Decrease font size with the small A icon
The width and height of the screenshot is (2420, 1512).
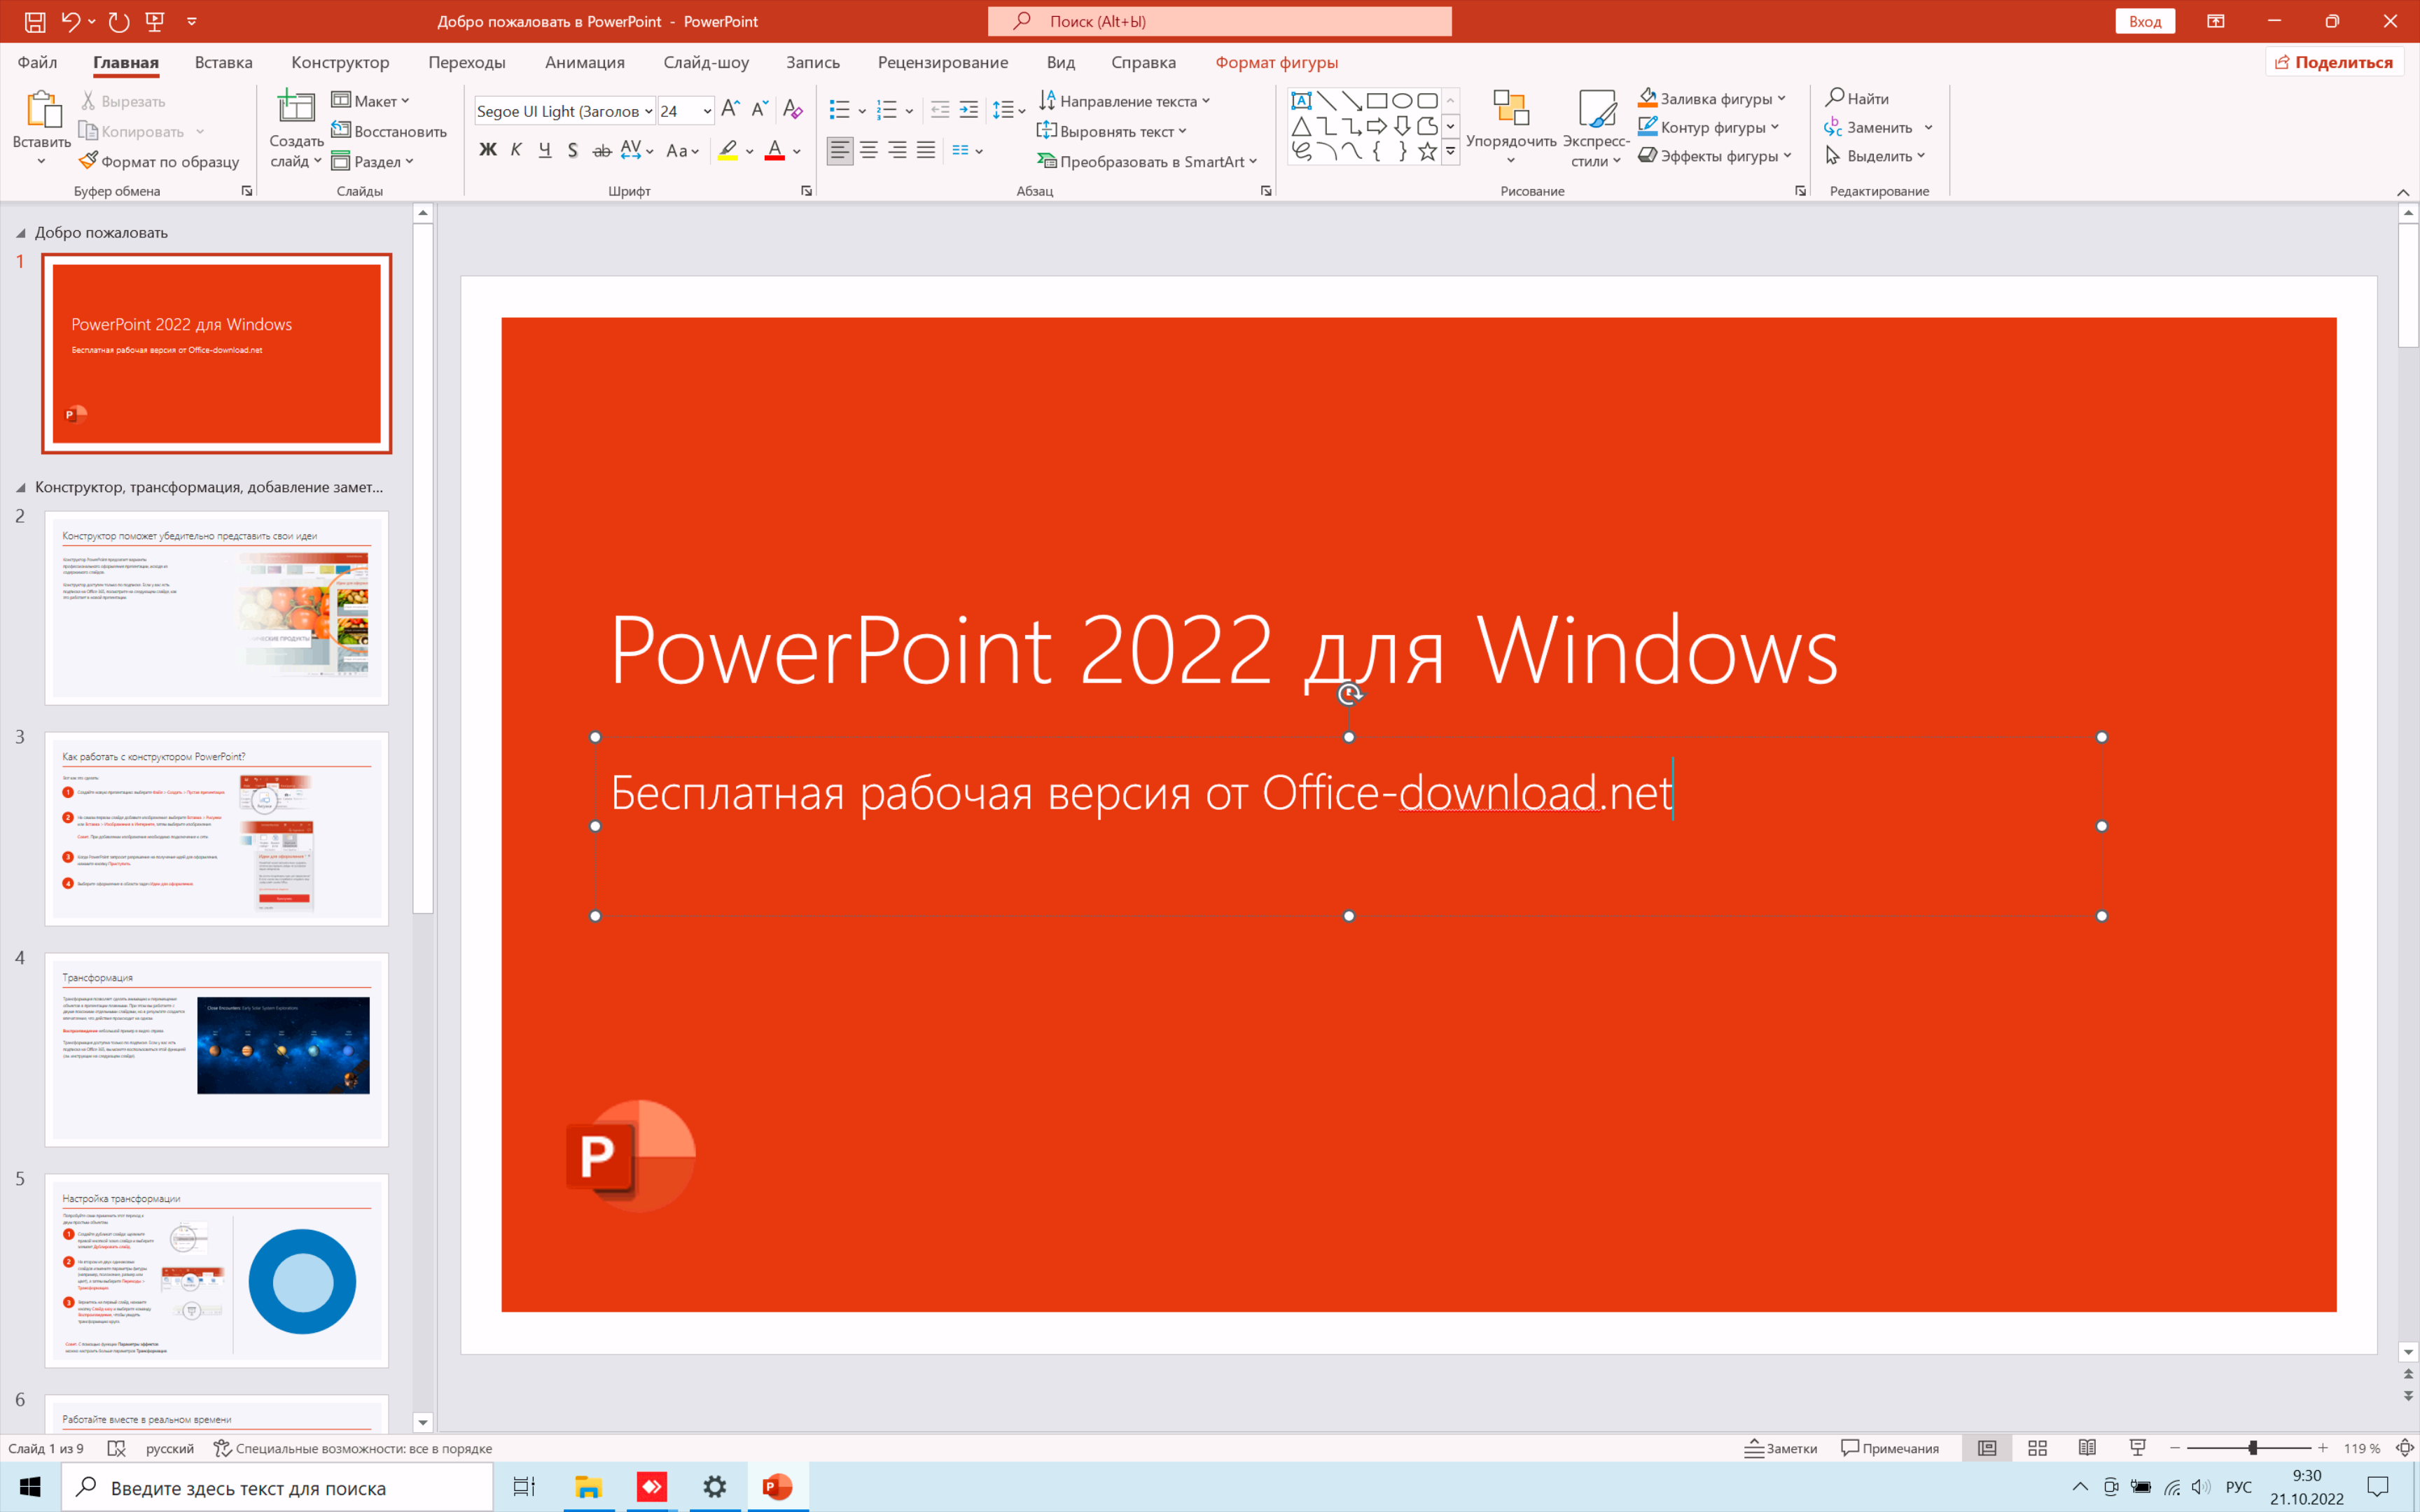point(760,109)
